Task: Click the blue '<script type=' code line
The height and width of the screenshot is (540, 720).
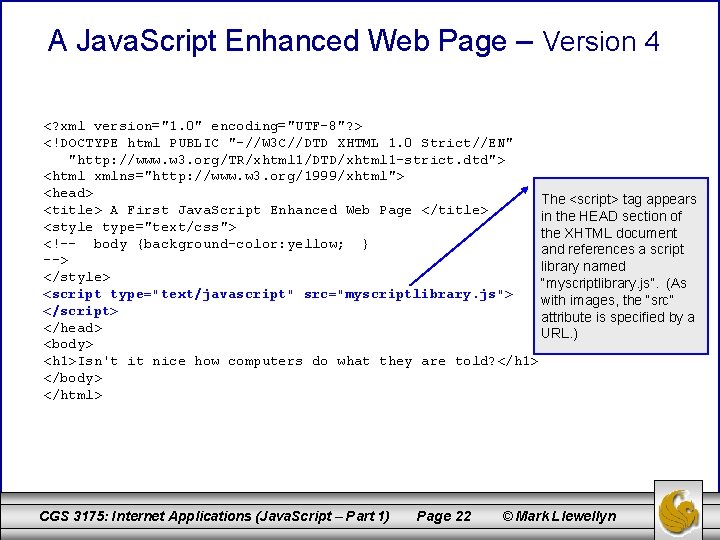Action: click(278, 294)
